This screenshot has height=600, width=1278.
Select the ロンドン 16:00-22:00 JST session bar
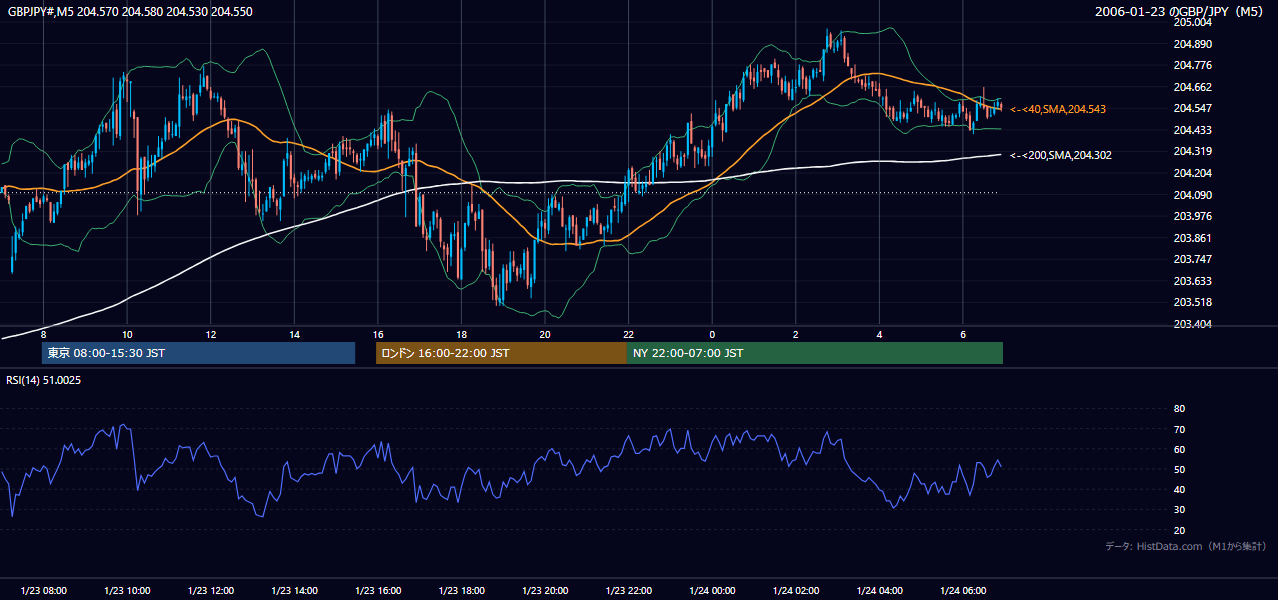pyautogui.click(x=501, y=353)
